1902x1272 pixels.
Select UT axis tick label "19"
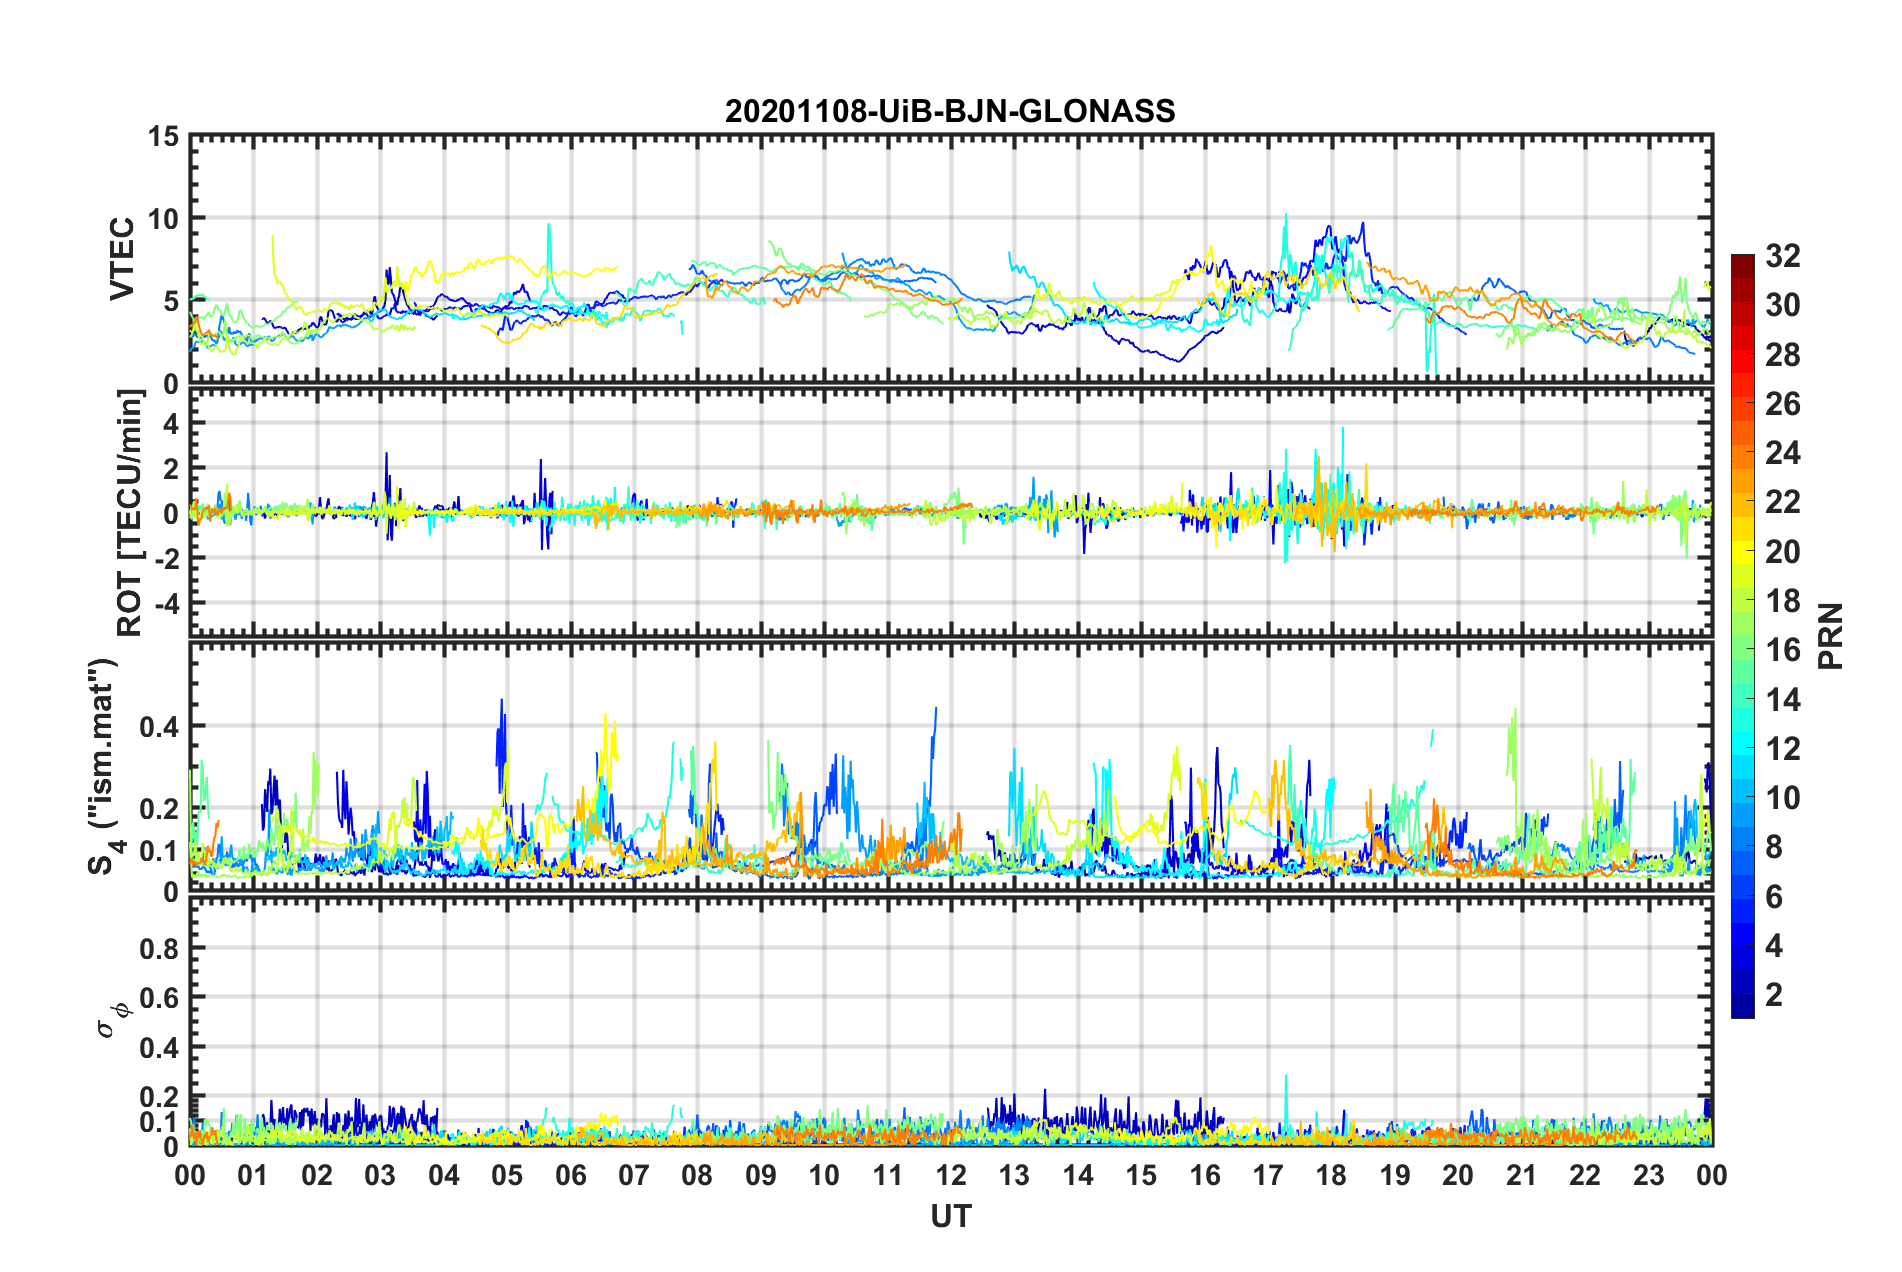coord(1395,1175)
